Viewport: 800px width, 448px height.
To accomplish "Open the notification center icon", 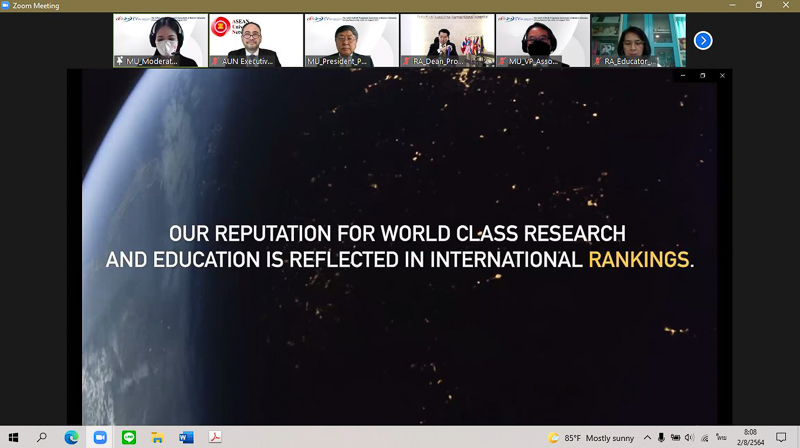I will (x=781, y=437).
